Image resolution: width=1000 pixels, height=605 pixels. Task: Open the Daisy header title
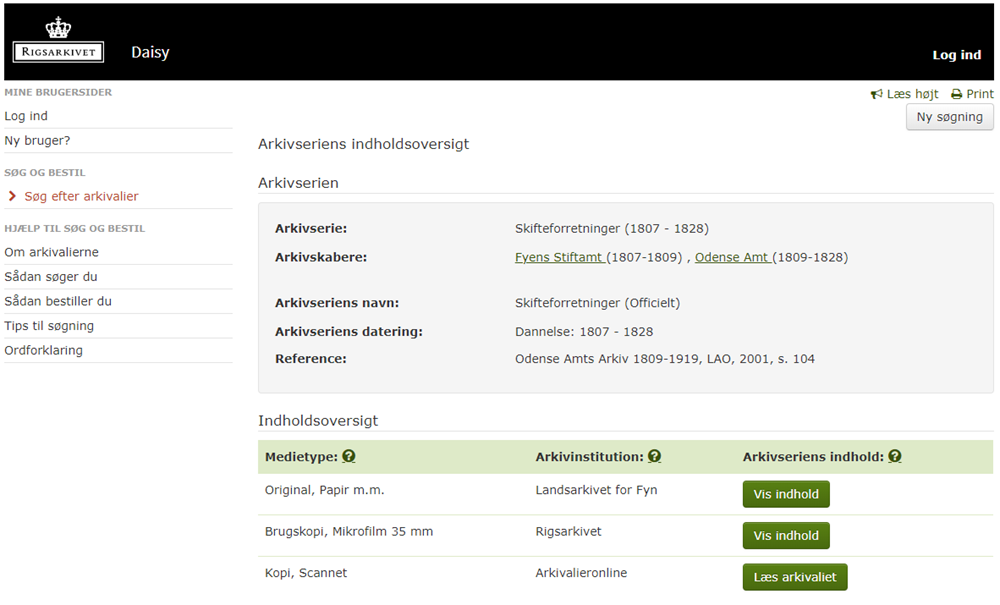151,52
